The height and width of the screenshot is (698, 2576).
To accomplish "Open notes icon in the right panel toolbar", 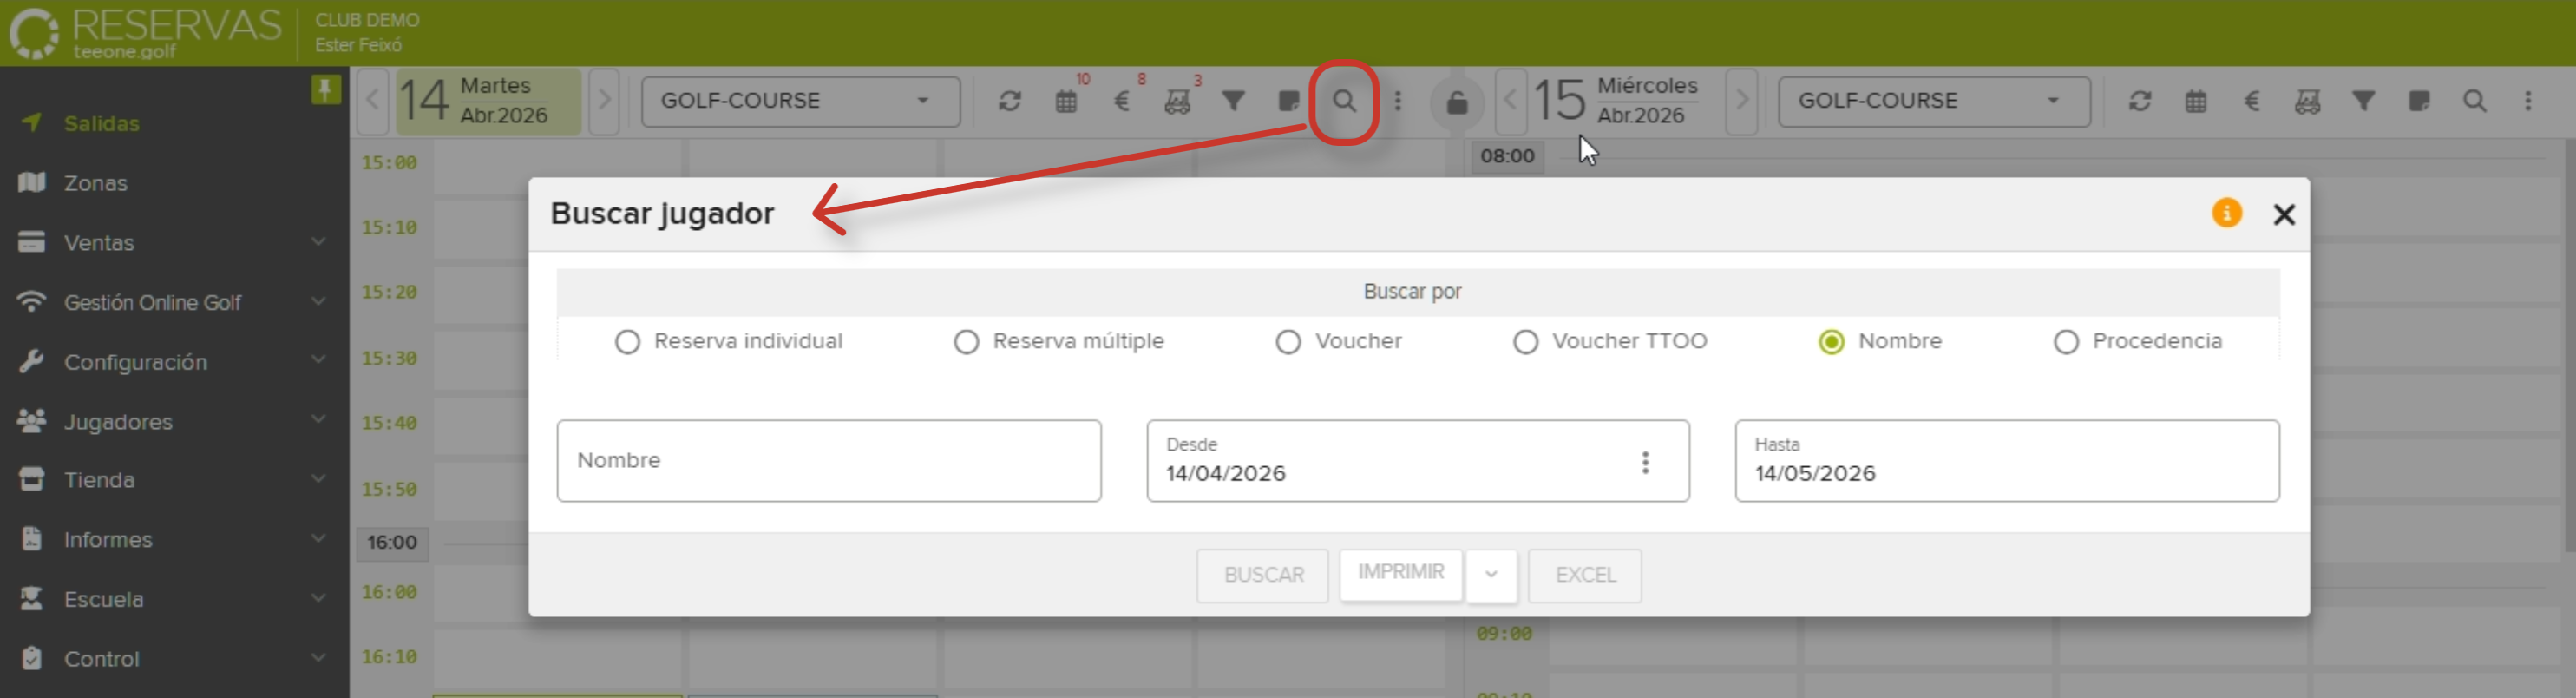I will pos(2419,101).
